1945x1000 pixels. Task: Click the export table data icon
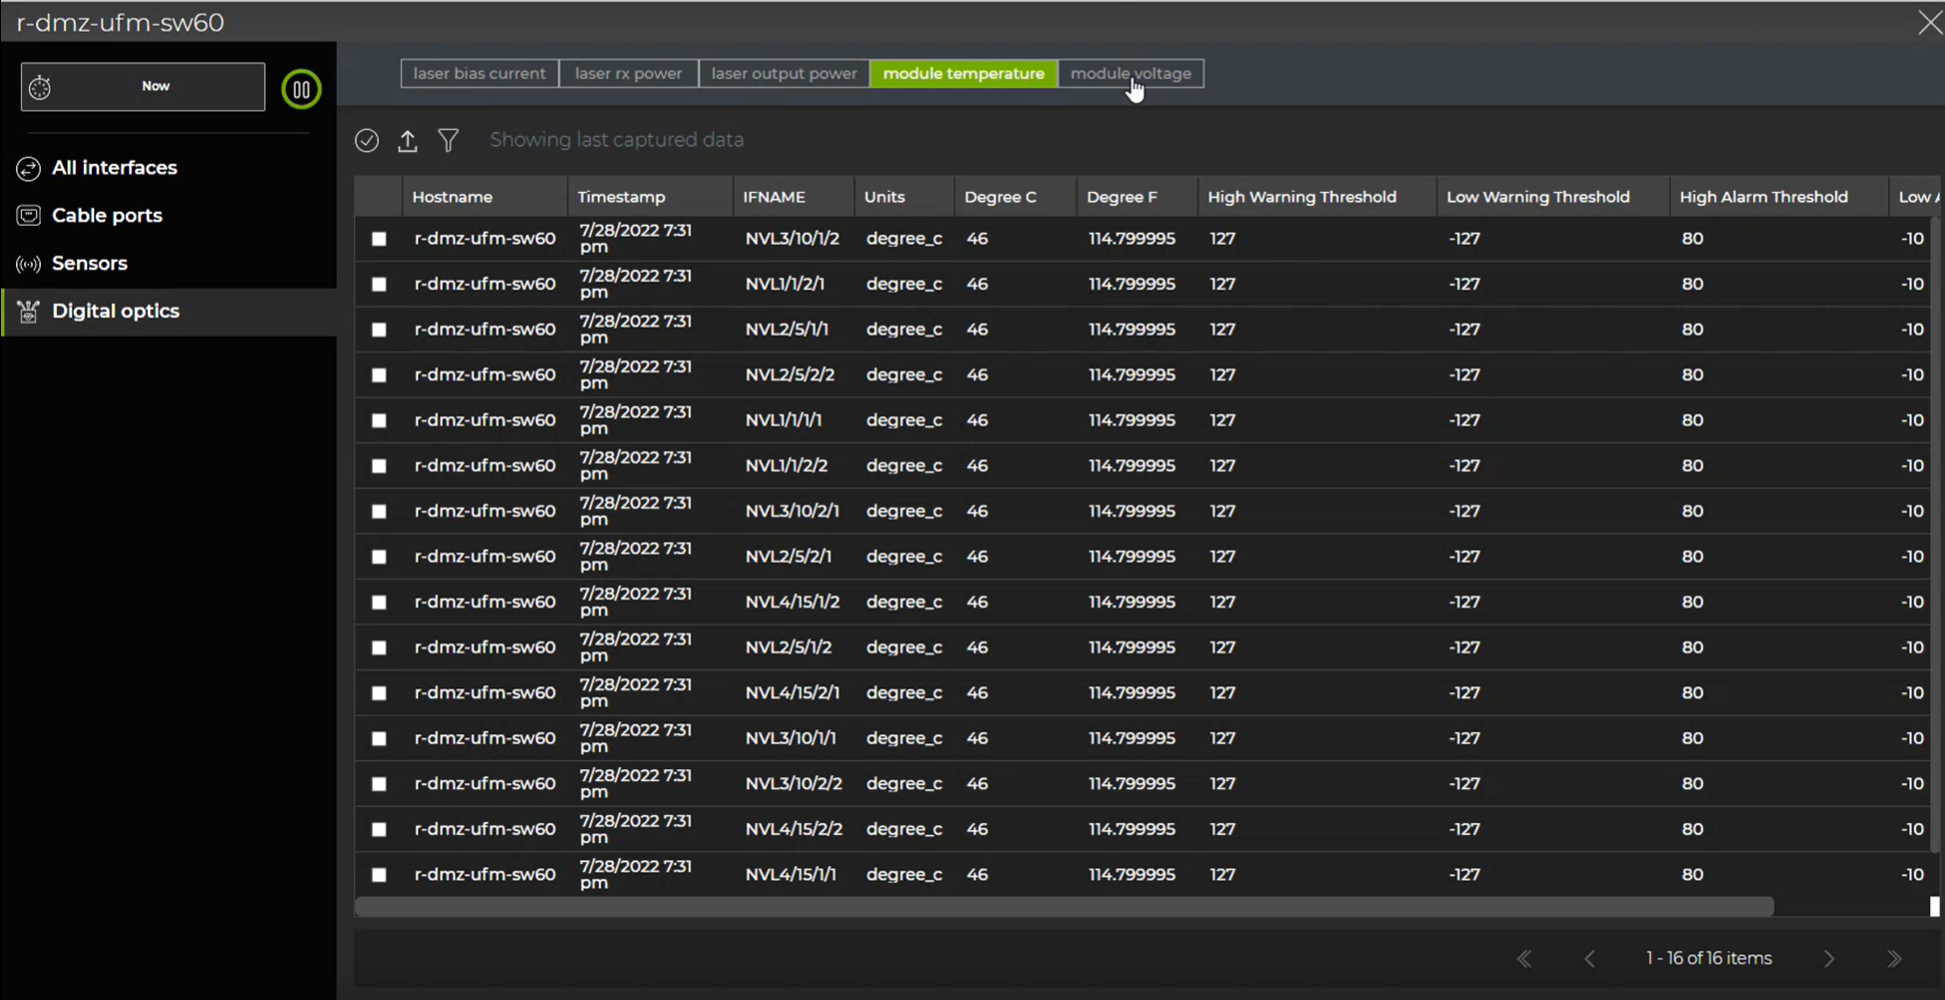point(407,141)
